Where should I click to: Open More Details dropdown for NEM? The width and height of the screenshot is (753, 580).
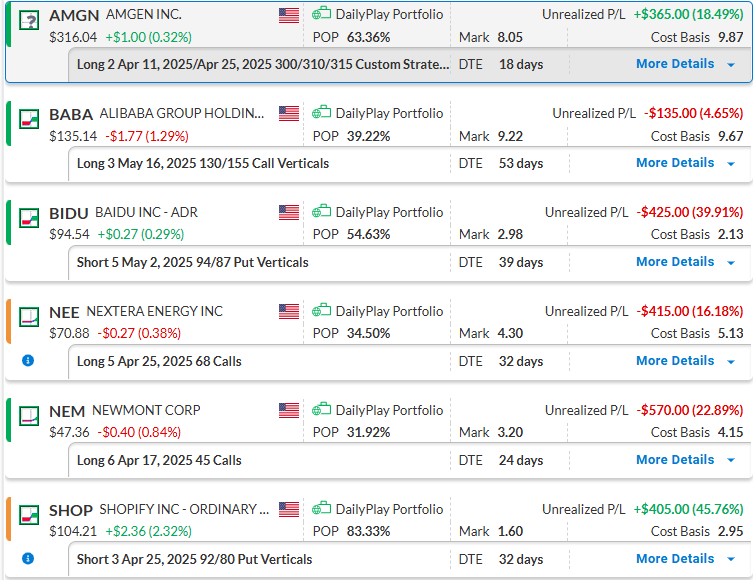coord(685,460)
